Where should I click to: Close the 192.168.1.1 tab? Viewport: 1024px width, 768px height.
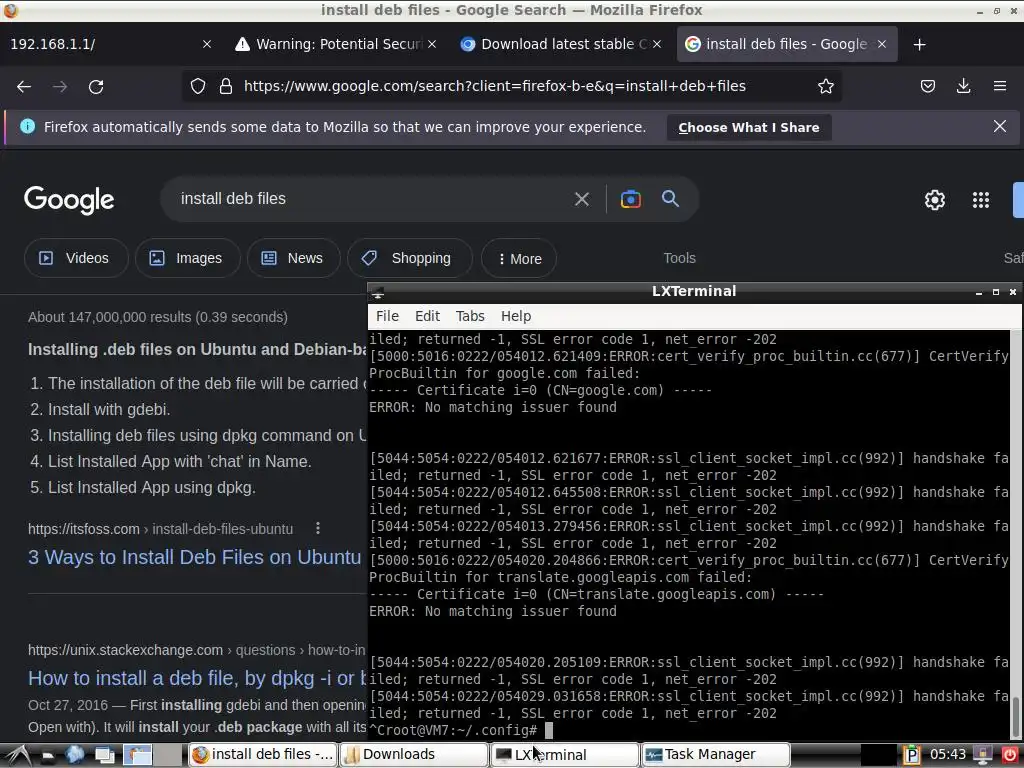[x=207, y=44]
